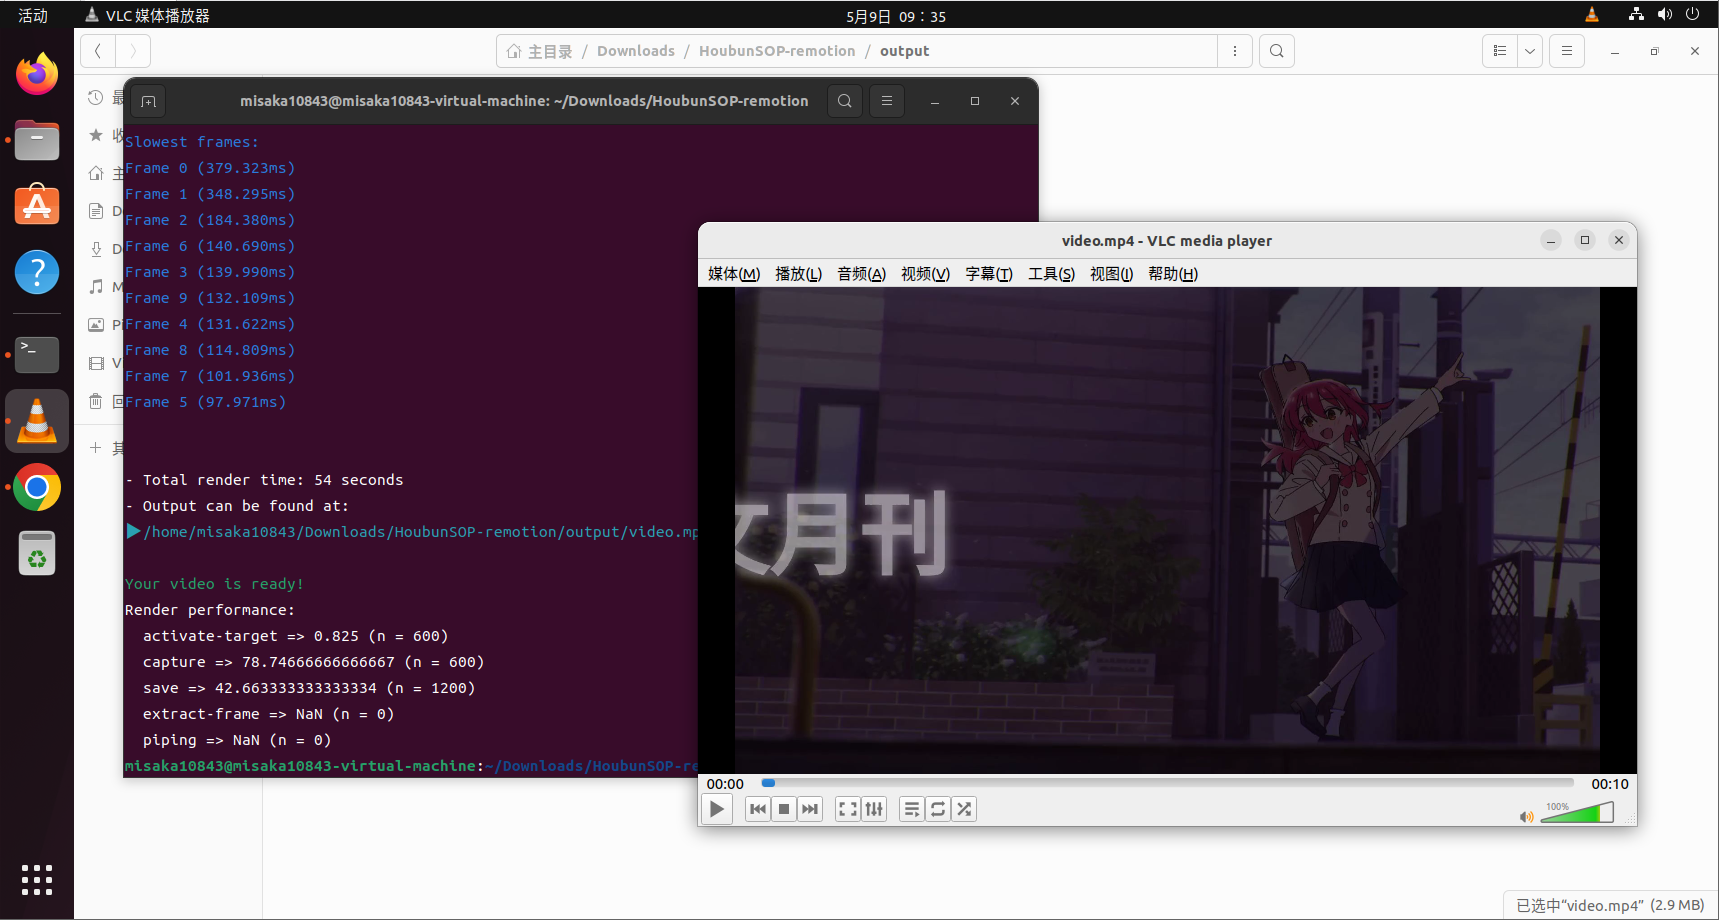The image size is (1719, 920).
Task: Search in the terminal window
Action: click(845, 101)
